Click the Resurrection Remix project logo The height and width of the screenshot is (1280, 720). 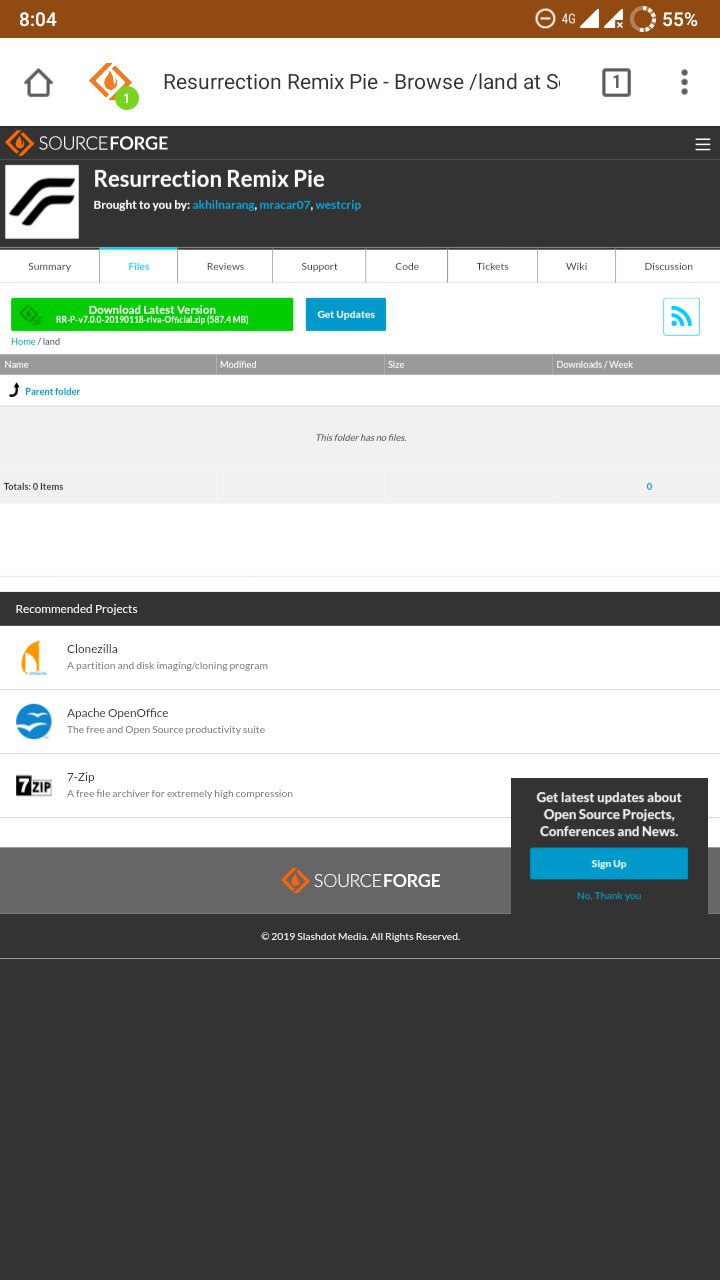(42, 201)
